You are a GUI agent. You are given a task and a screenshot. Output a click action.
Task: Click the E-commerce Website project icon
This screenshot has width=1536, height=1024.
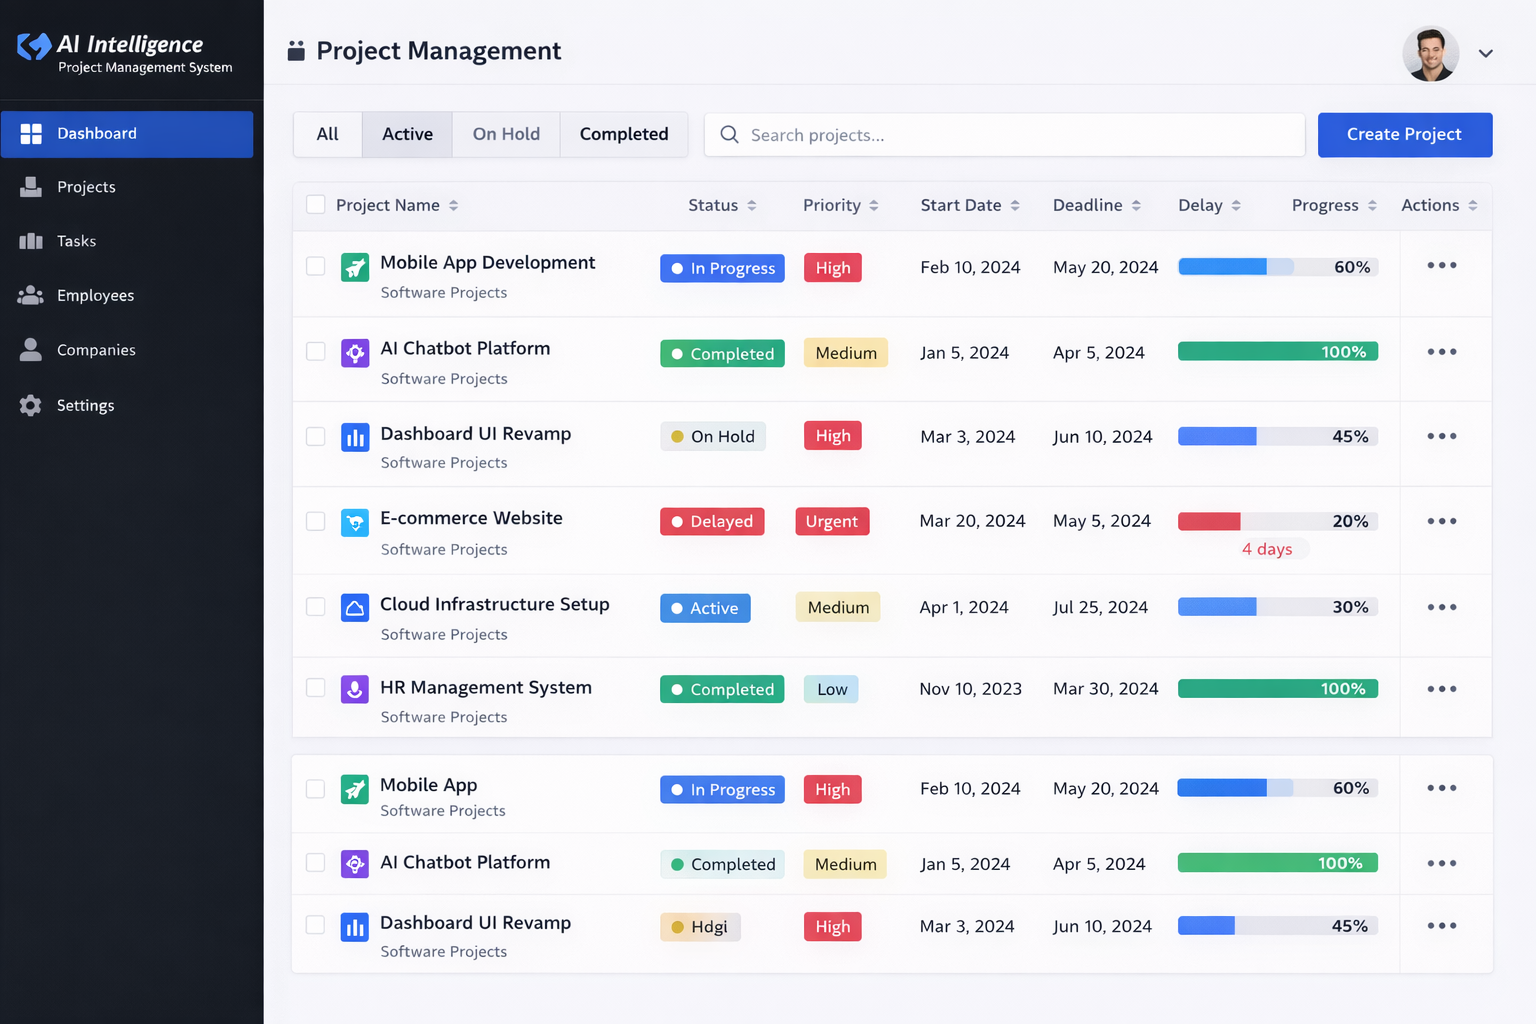(x=355, y=522)
